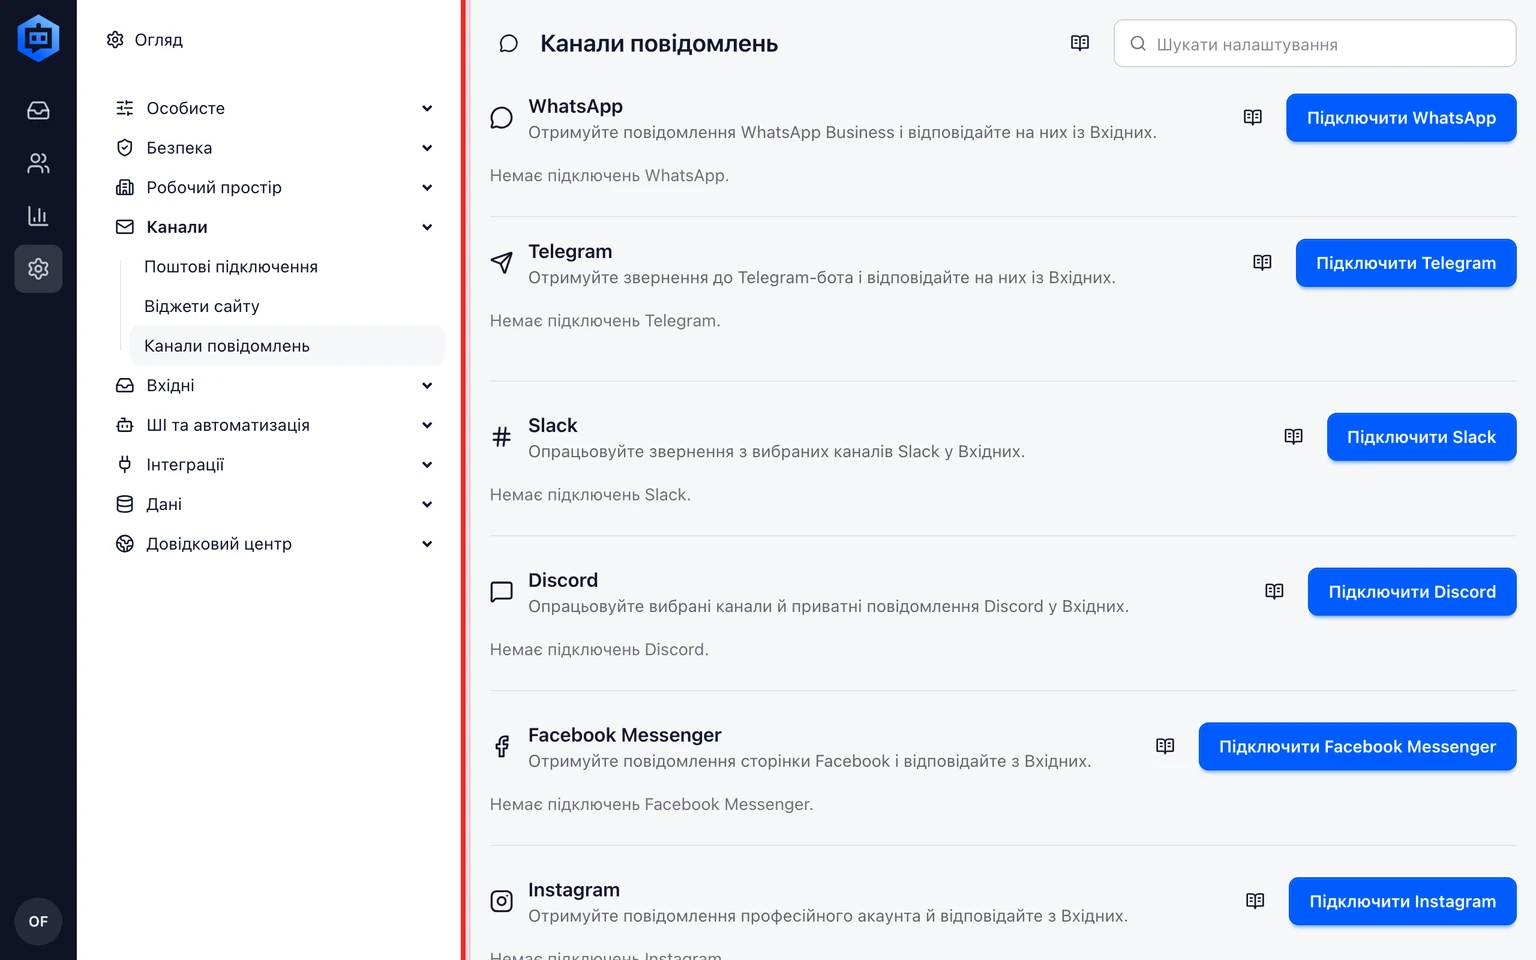Click Підключити Telegram button
The height and width of the screenshot is (960, 1536).
point(1406,263)
